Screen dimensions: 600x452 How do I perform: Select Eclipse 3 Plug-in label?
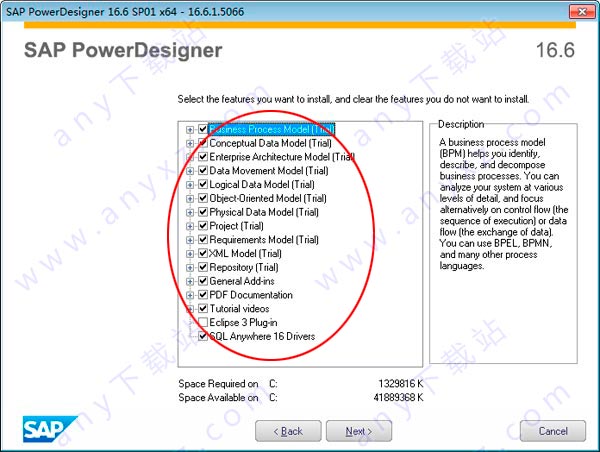click(x=243, y=323)
